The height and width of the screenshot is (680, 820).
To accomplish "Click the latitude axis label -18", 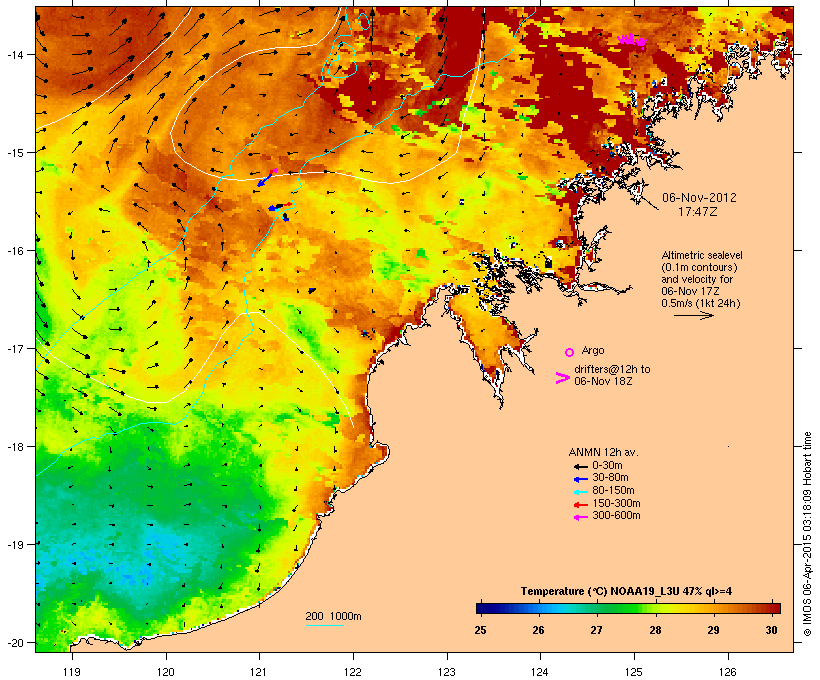I will click(x=14, y=447).
